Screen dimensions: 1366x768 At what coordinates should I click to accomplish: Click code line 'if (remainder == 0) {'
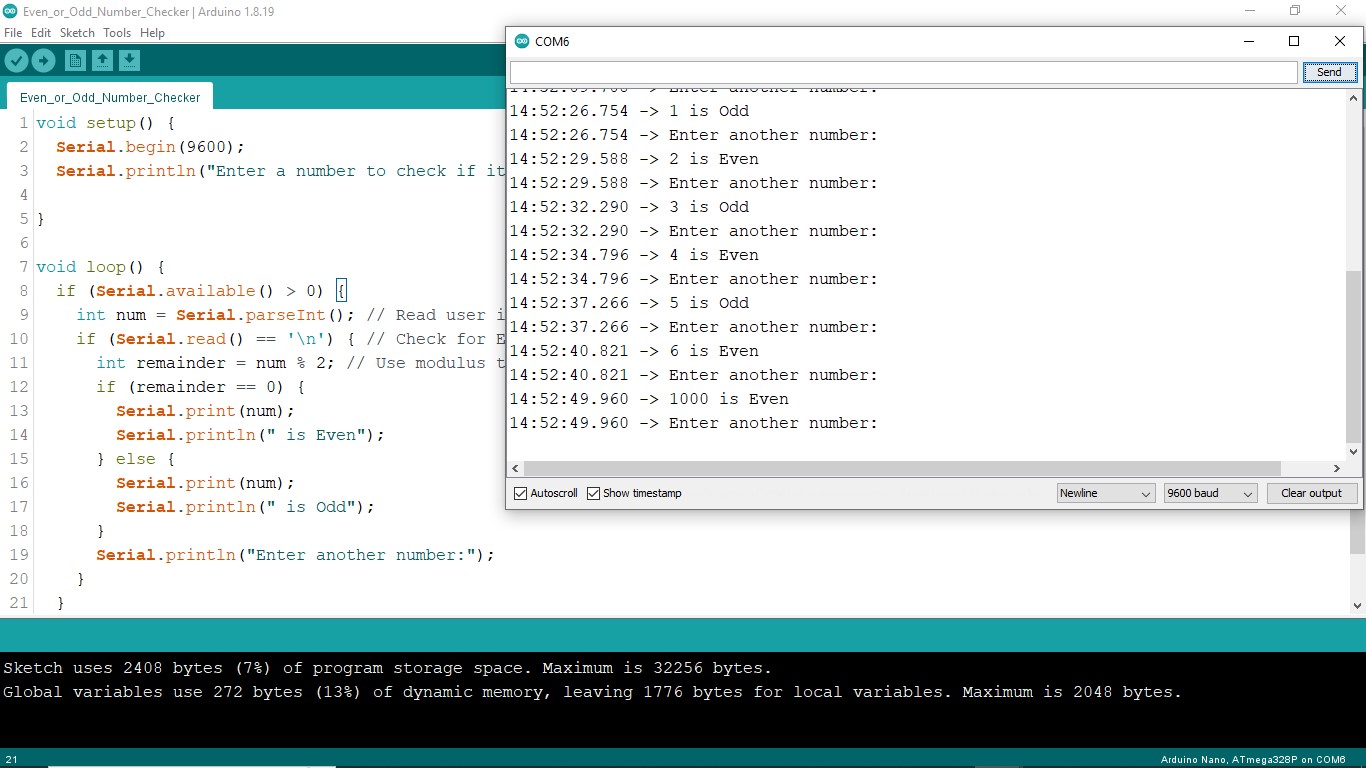point(200,387)
